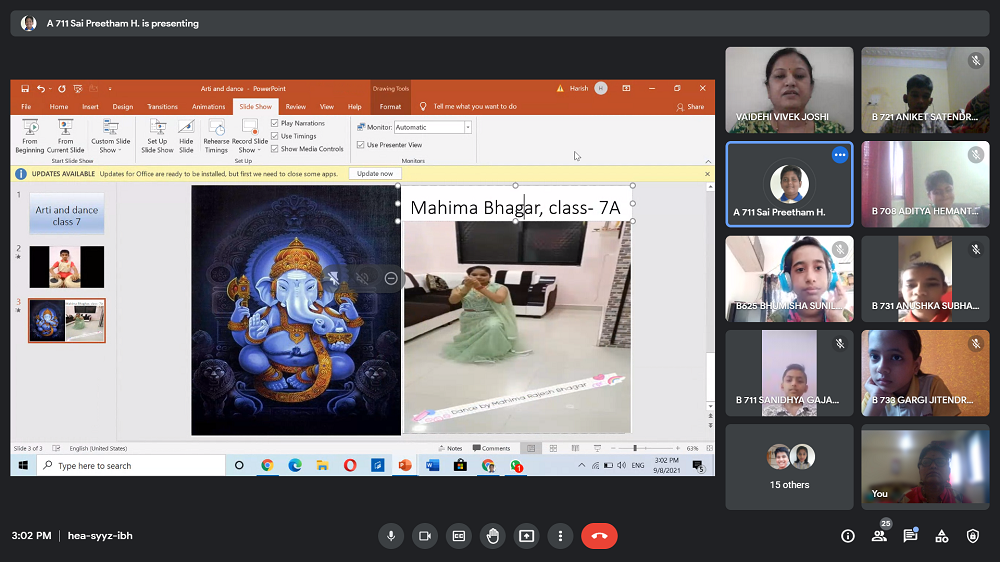Raise your hand in the meeting
The width and height of the screenshot is (1000, 562).
pos(493,536)
